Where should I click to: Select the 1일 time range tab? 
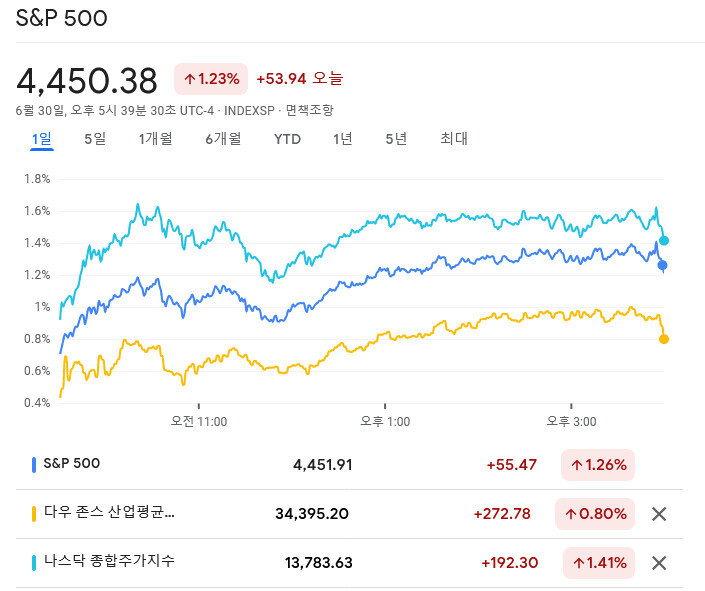(42, 139)
